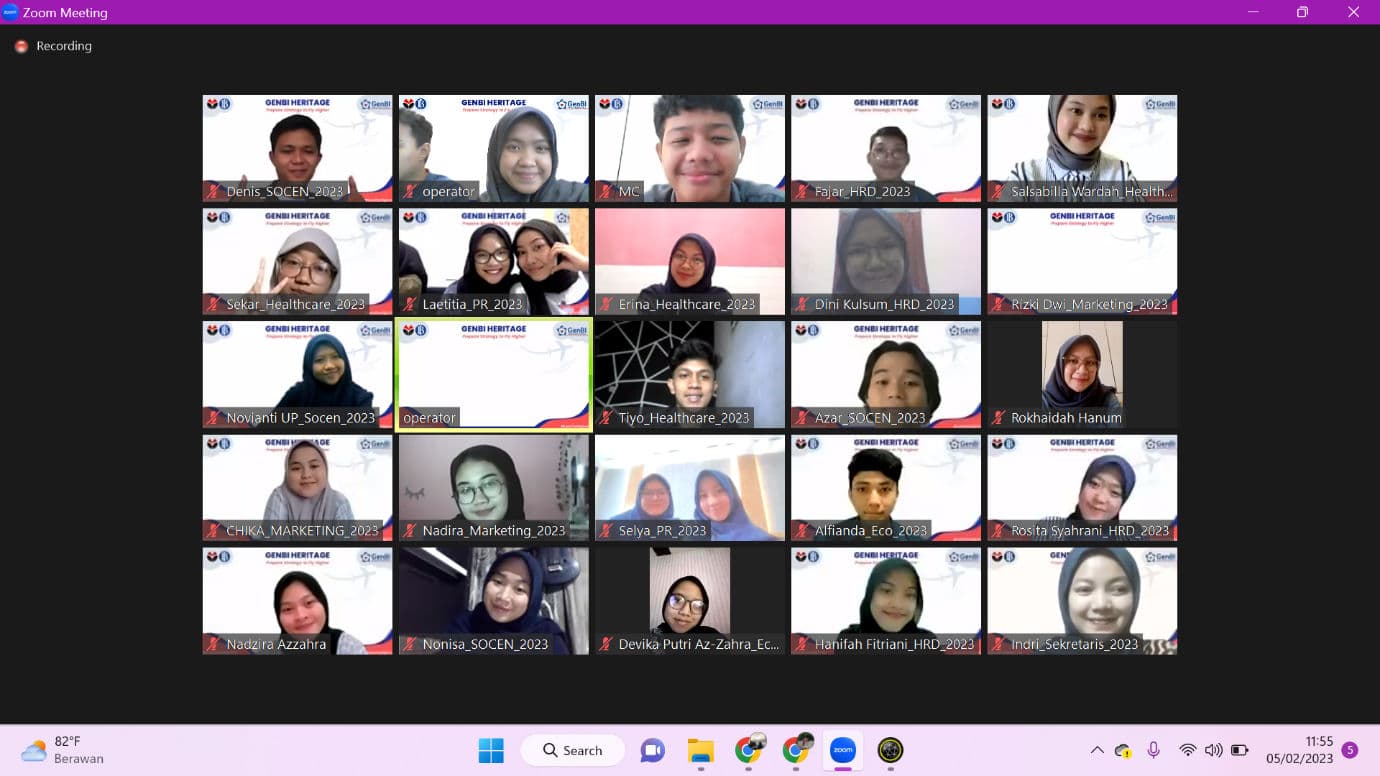Click muted mic icon on Hanifah Fitriani_HRD_2023 tile
This screenshot has width=1380, height=776.
click(801, 644)
